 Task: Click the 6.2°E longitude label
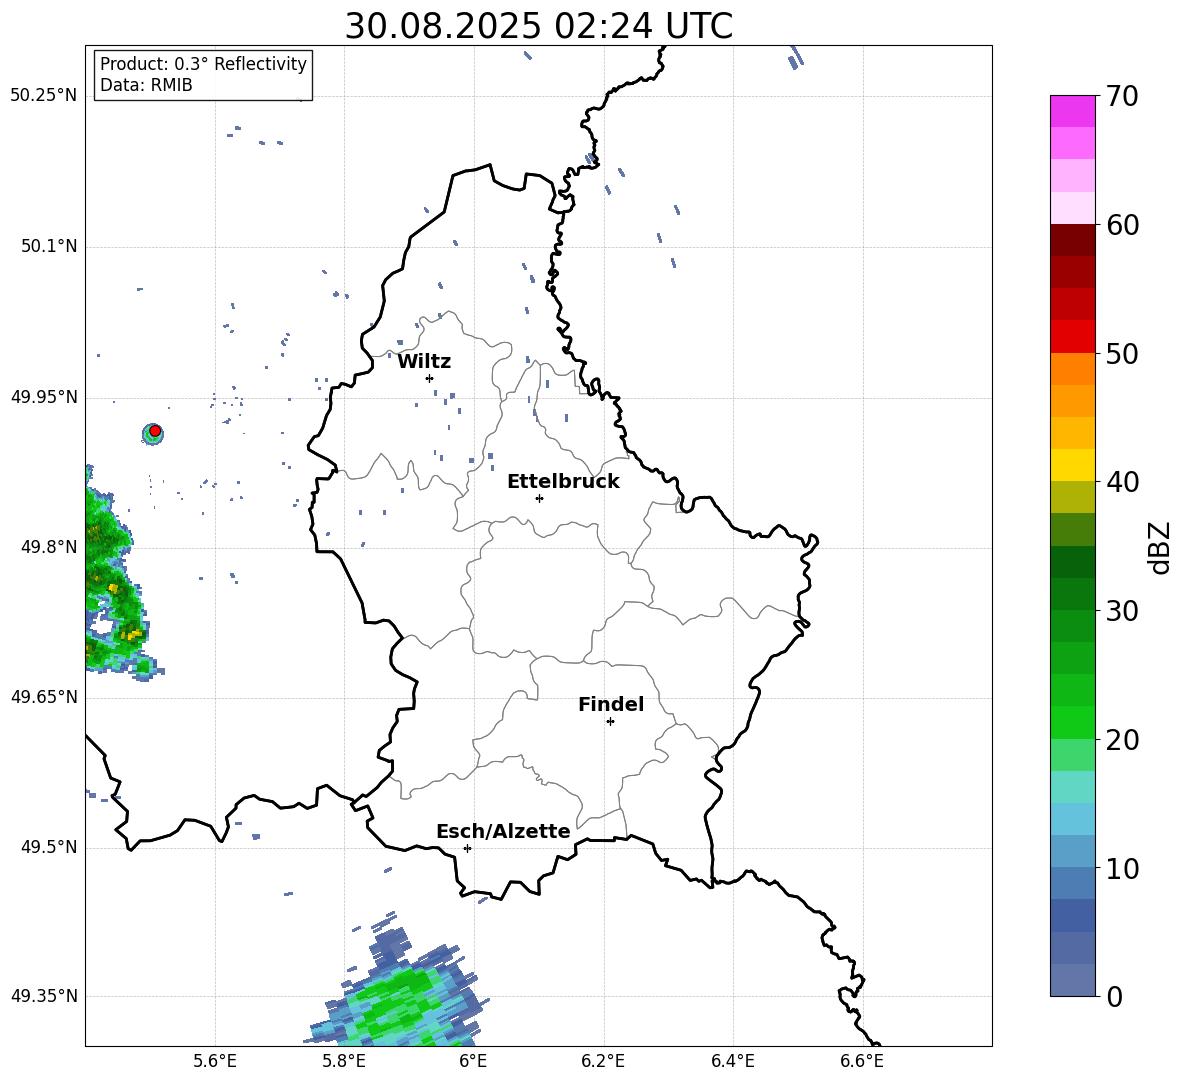tap(603, 1061)
